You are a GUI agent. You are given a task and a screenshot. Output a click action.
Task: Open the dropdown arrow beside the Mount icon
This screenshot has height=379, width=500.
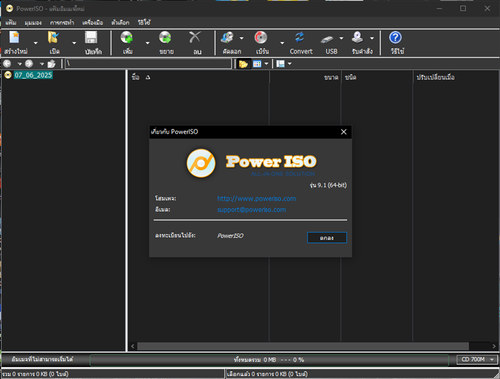[x=372, y=38]
